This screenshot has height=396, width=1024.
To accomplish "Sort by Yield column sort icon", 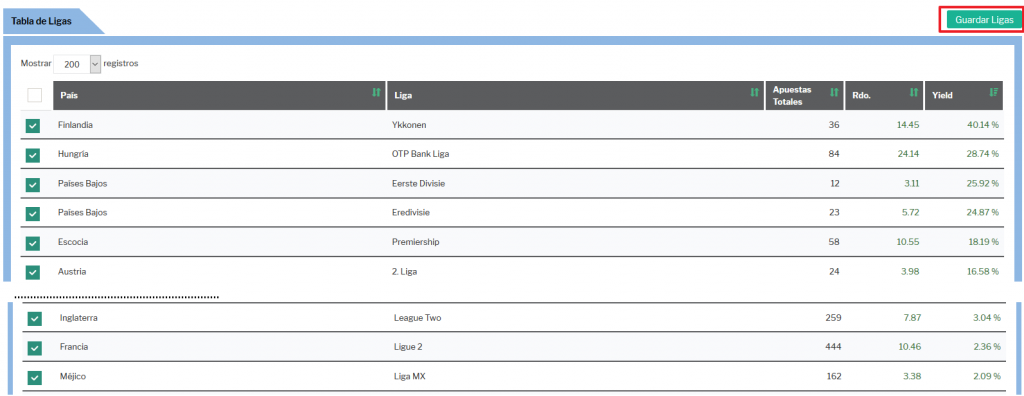I will coord(994,93).
